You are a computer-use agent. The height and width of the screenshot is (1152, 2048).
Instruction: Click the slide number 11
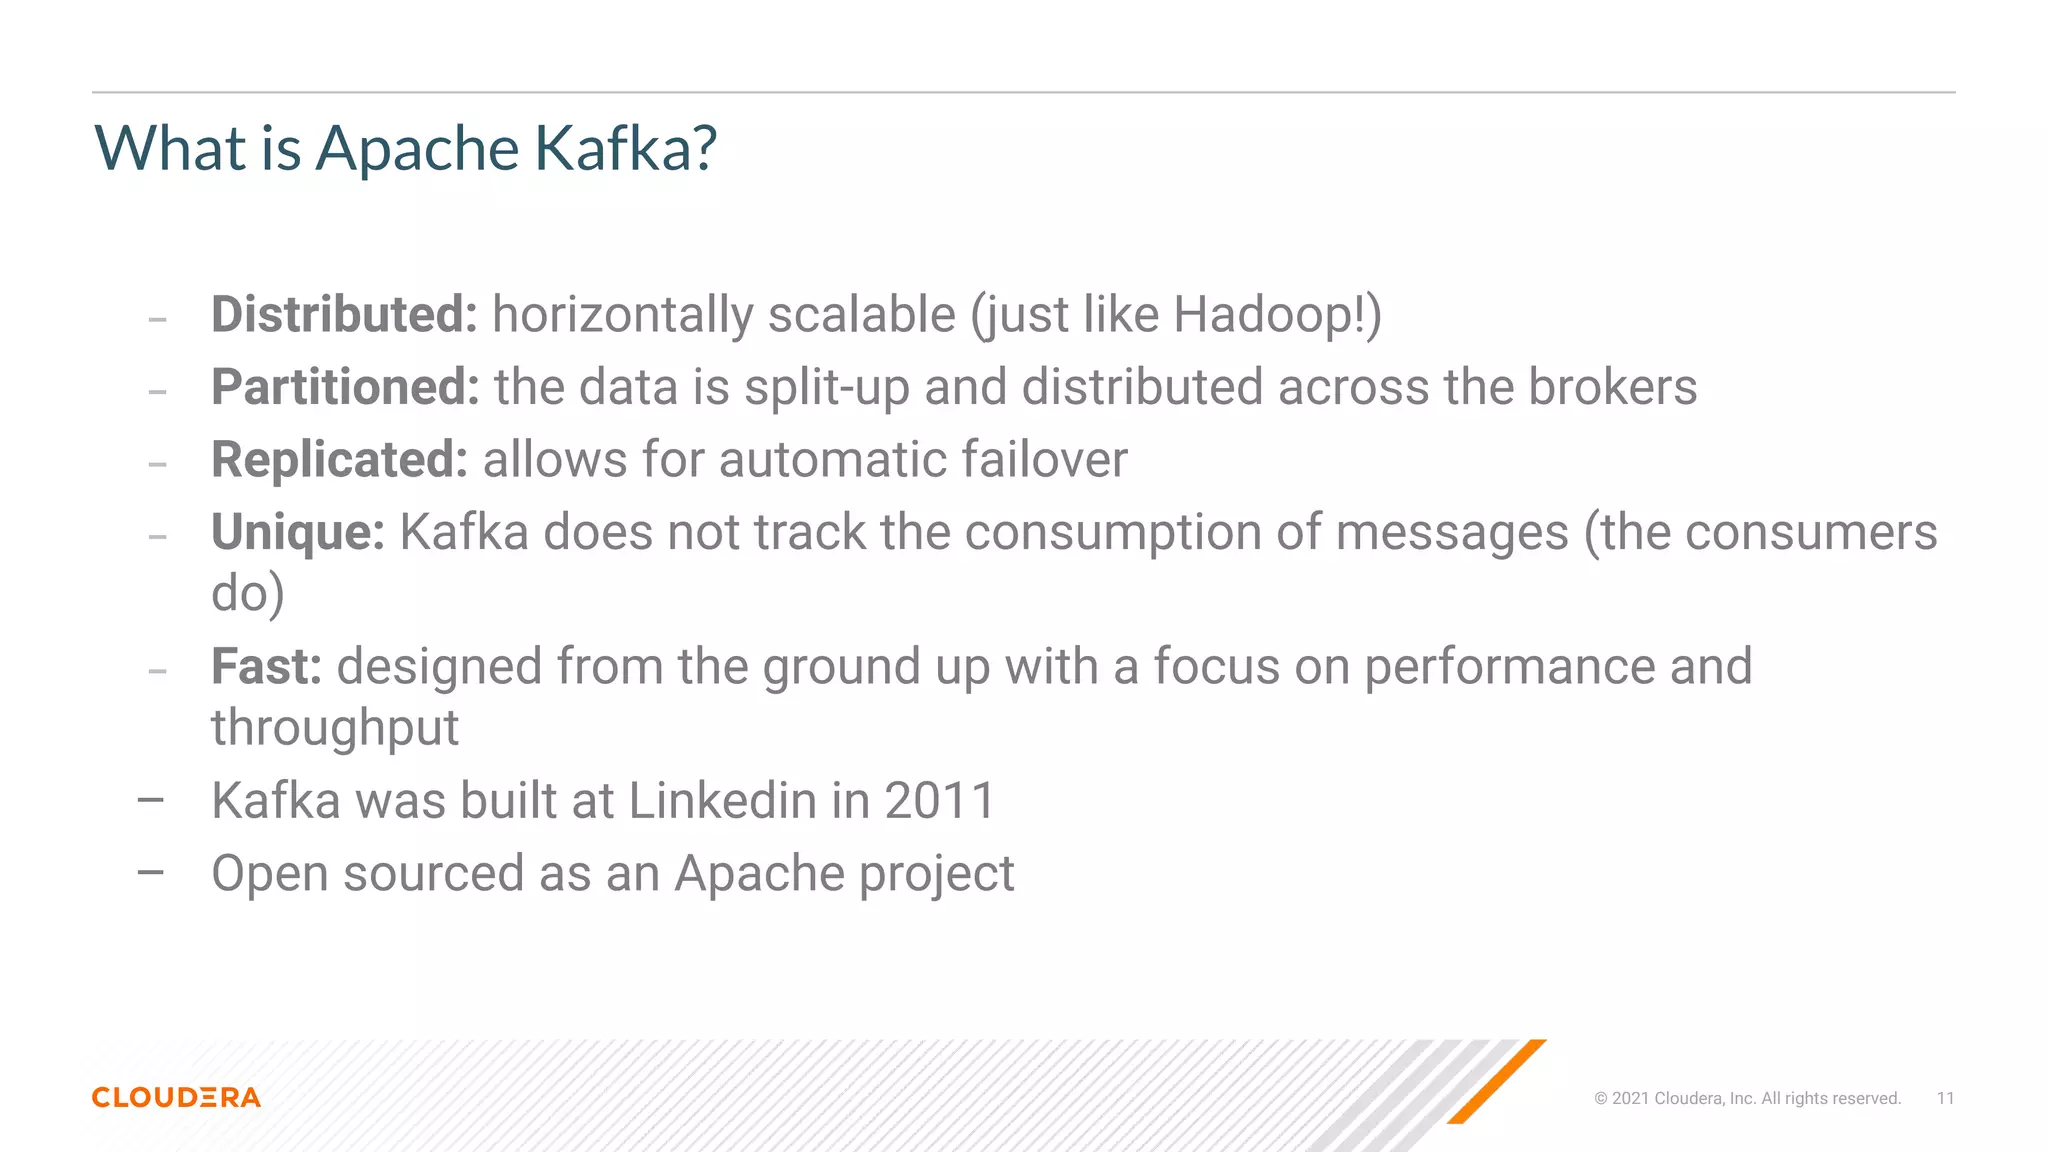point(1945,1098)
